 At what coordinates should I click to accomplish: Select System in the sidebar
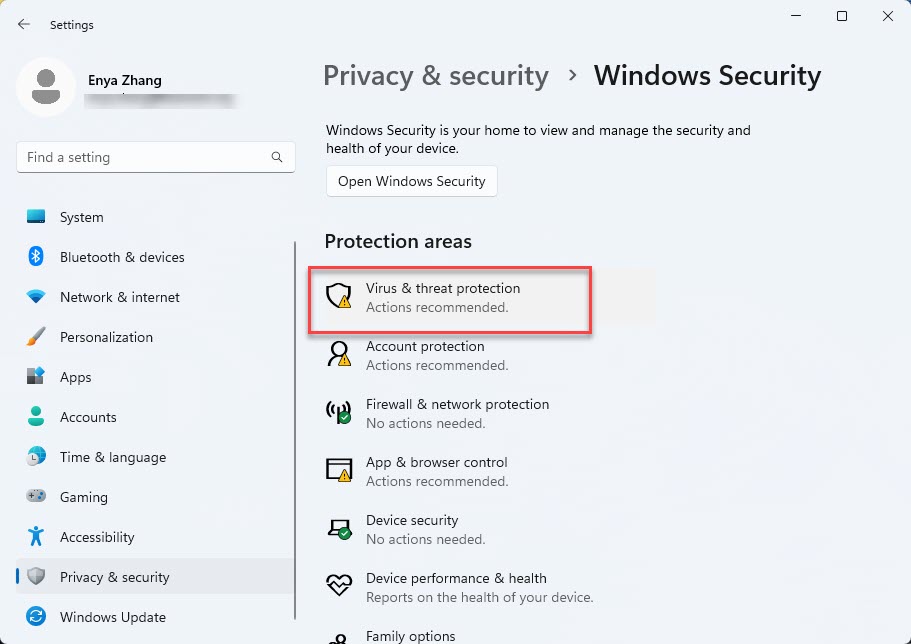[81, 217]
